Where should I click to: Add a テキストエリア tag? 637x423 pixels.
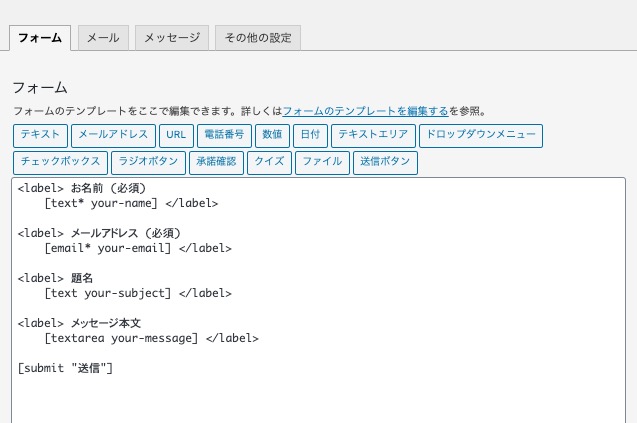coord(371,136)
